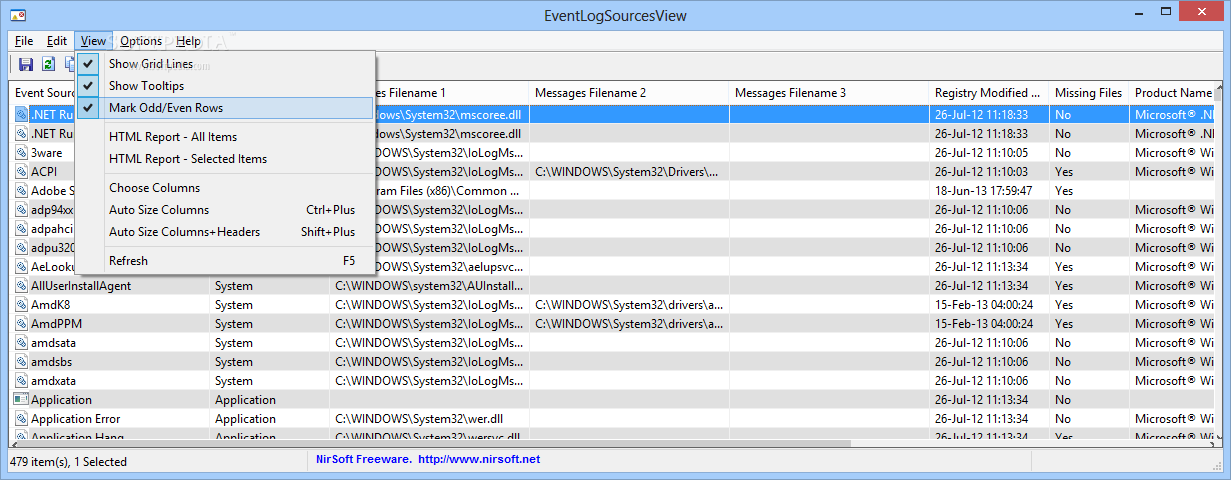Select the AeLook... row icon
This screenshot has width=1231, height=480.
[x=22, y=267]
